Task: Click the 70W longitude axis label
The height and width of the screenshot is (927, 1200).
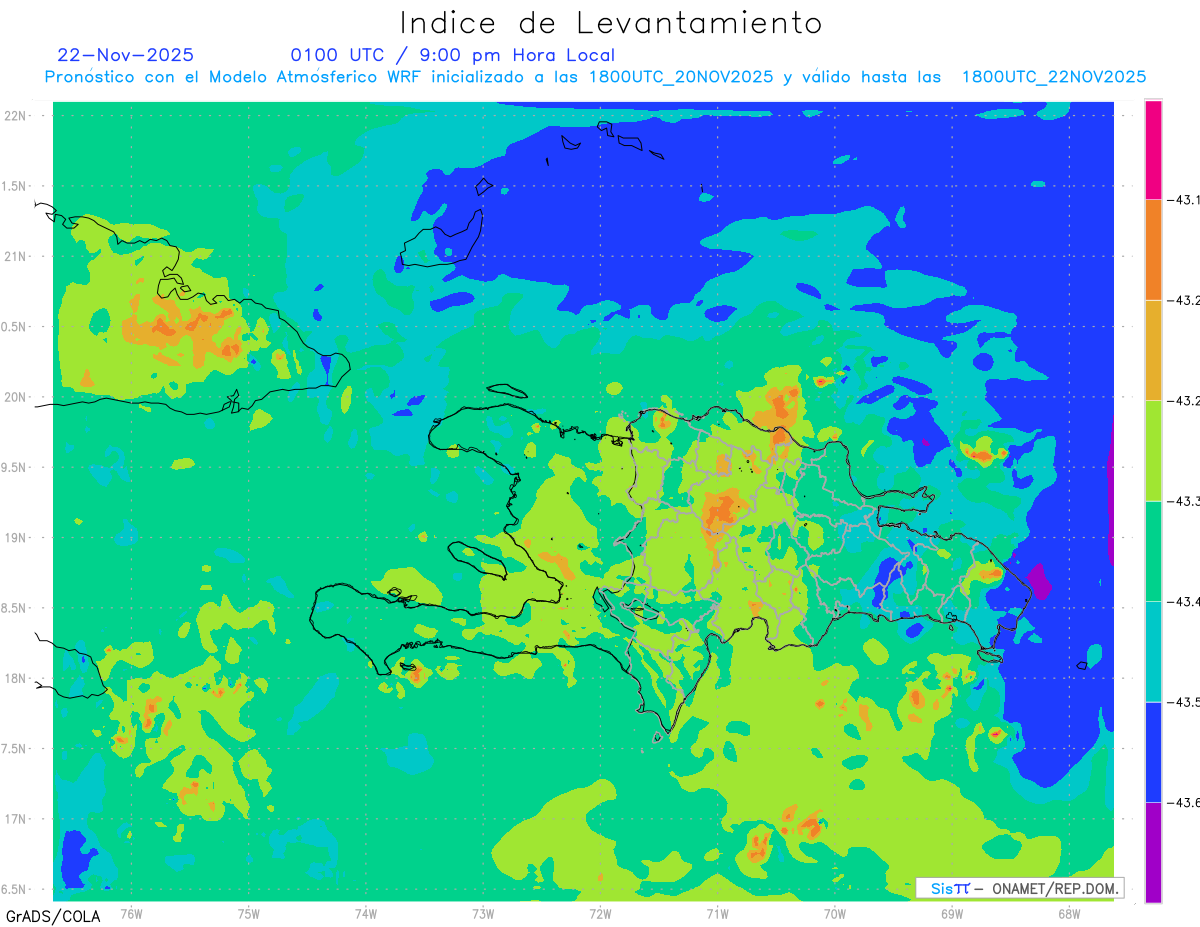Action: pyautogui.click(x=835, y=913)
